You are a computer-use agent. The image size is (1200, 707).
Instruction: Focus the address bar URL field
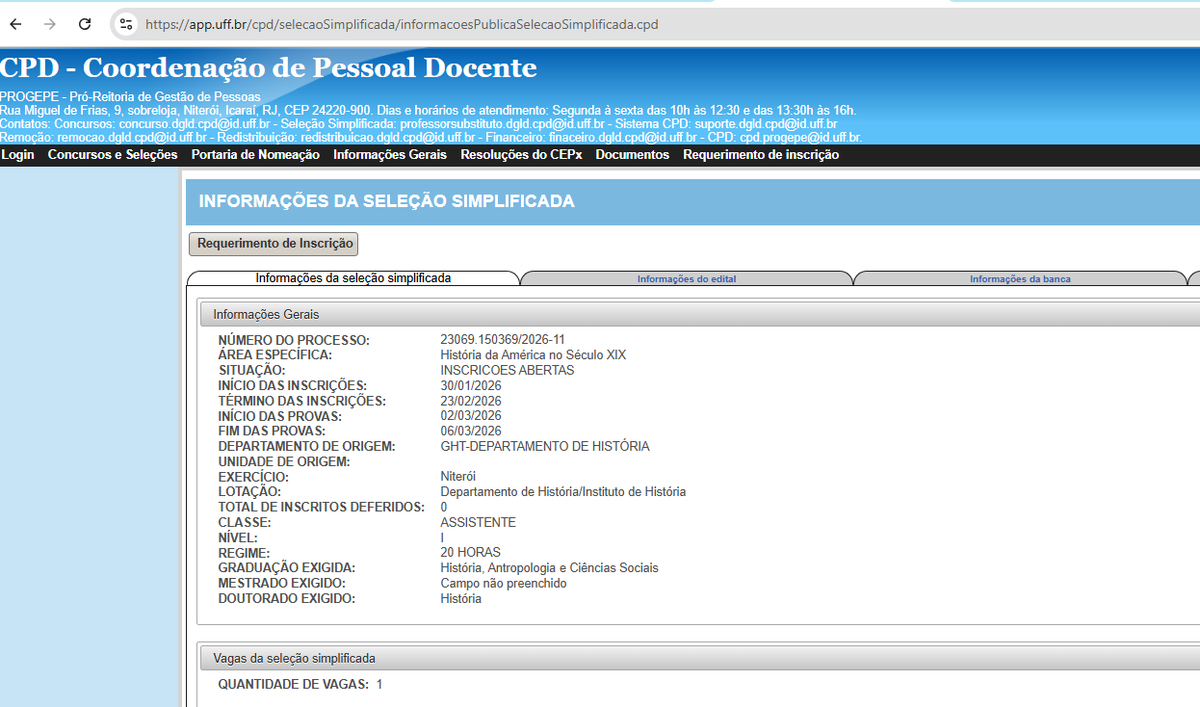point(401,24)
